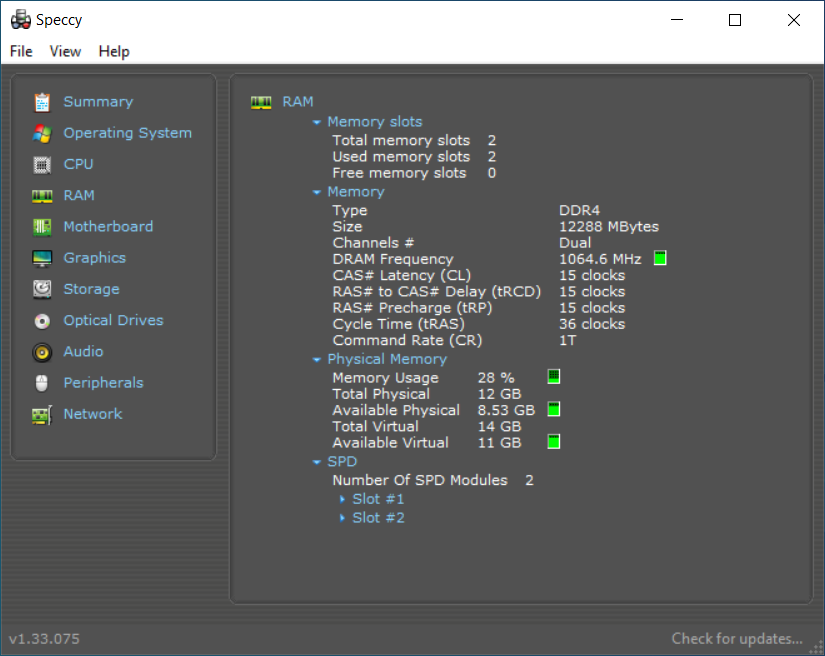The width and height of the screenshot is (825, 656).
Task: Click the Memory Usage 28 % value
Action: (x=496, y=378)
